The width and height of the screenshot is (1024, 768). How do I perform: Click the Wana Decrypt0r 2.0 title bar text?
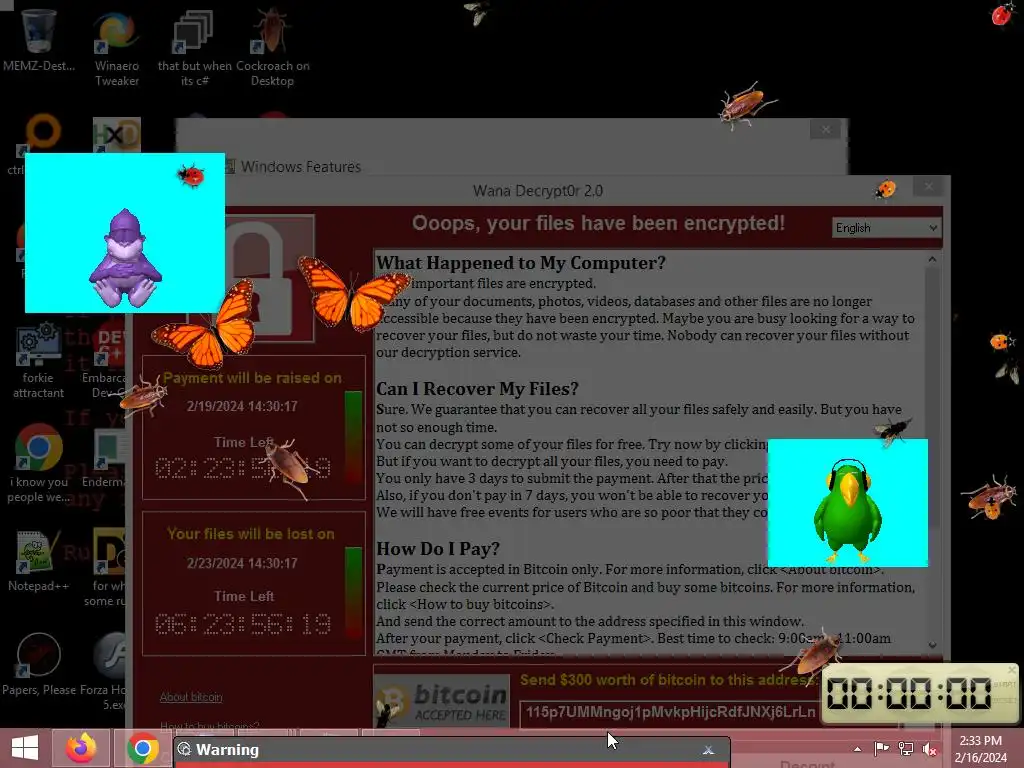[x=537, y=191]
